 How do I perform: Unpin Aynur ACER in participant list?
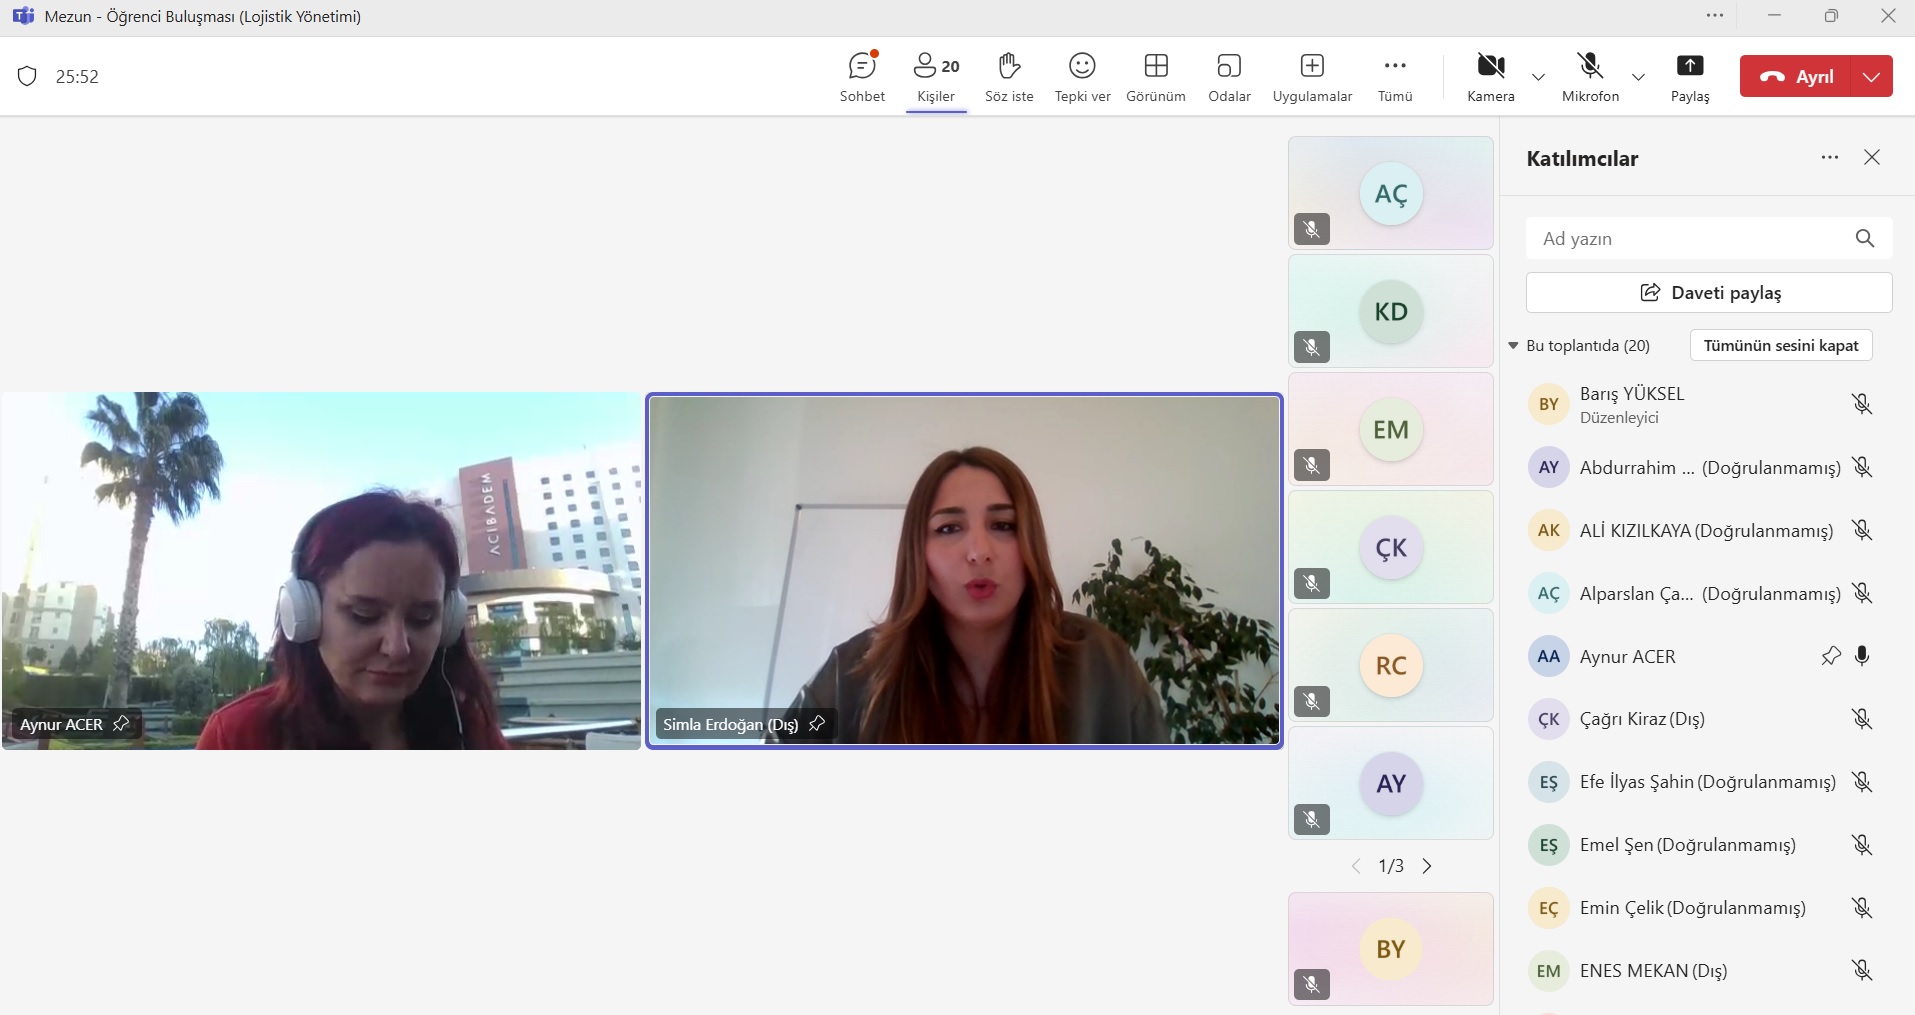click(x=1831, y=656)
